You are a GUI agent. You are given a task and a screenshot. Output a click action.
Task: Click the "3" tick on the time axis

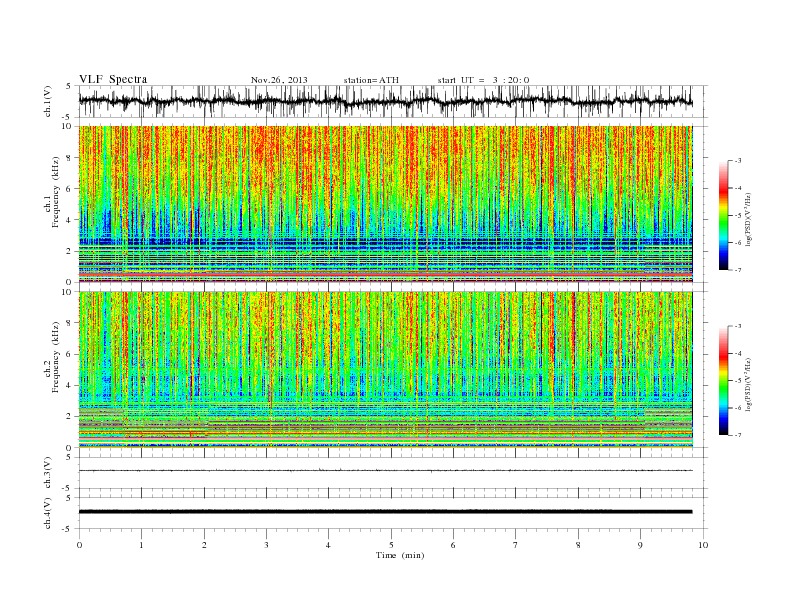[x=266, y=545]
